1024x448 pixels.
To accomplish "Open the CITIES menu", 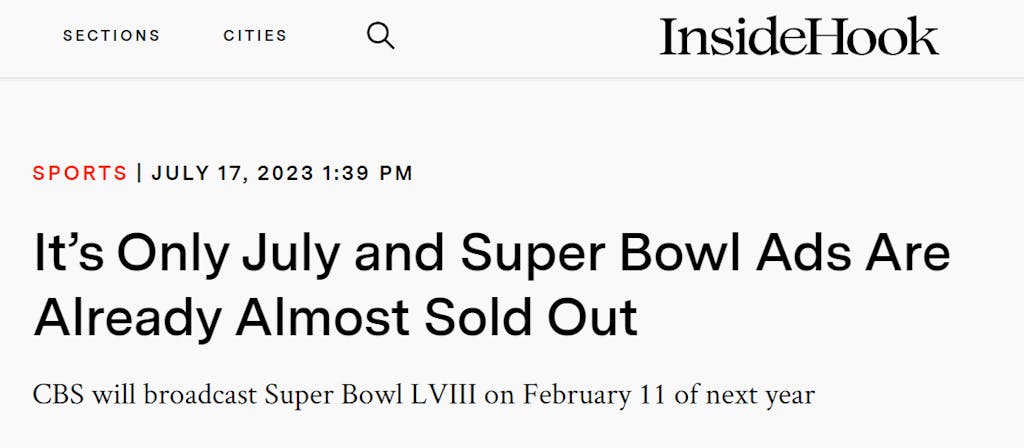I will click(x=255, y=36).
